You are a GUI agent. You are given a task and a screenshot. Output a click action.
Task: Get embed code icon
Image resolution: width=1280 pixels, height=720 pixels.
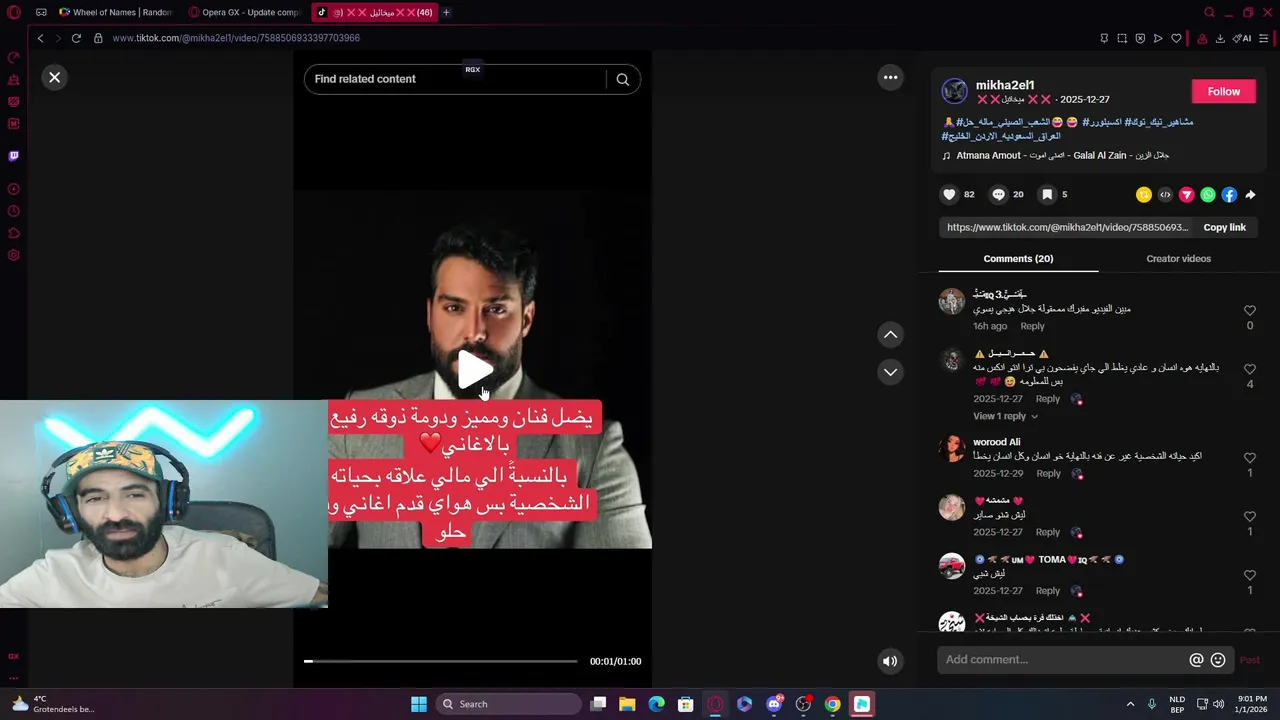1165,195
